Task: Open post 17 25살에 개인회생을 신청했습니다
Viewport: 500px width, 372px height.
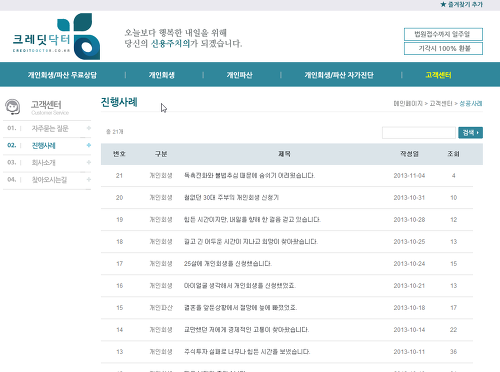Action: click(x=228, y=264)
